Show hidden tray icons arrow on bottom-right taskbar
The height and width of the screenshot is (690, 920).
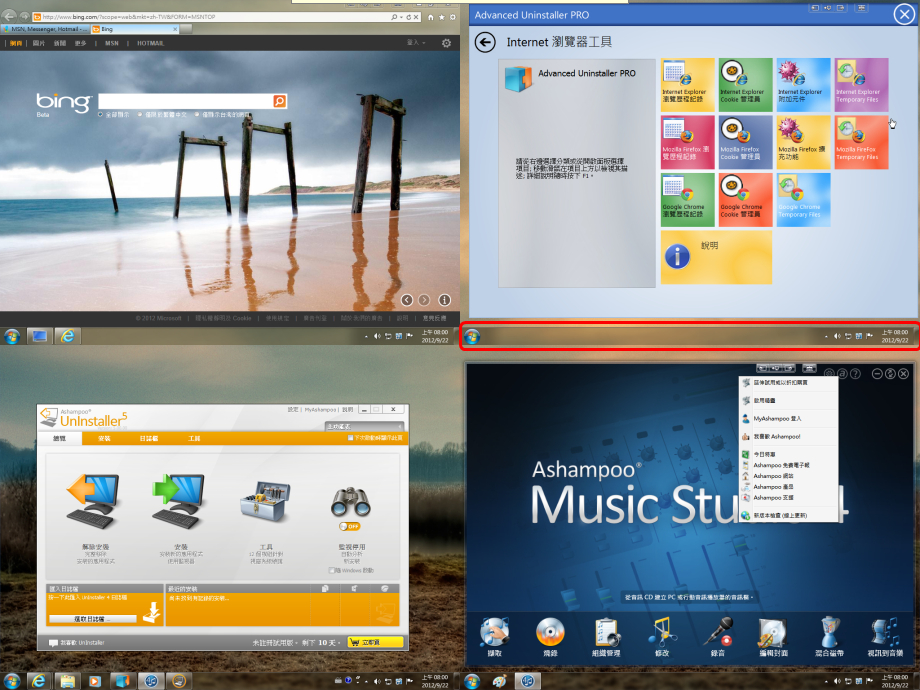click(x=826, y=681)
